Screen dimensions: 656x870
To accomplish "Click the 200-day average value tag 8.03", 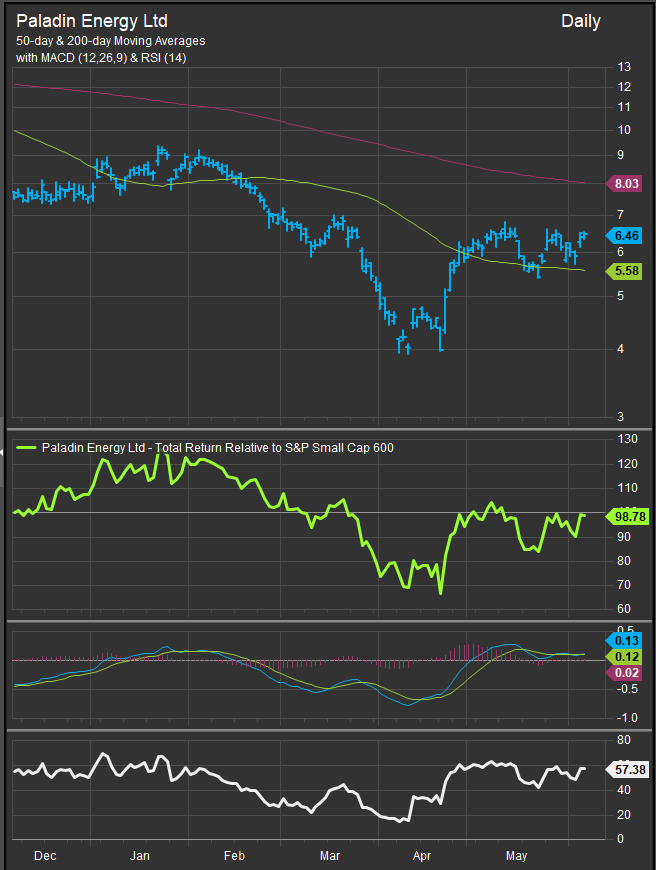I will point(626,184).
